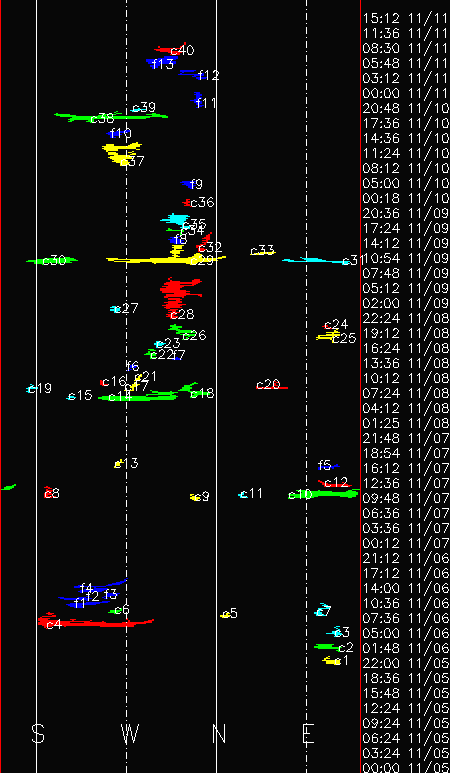This screenshot has height=773, width=450.
Task: Click the c40 label
Action: 182,50
